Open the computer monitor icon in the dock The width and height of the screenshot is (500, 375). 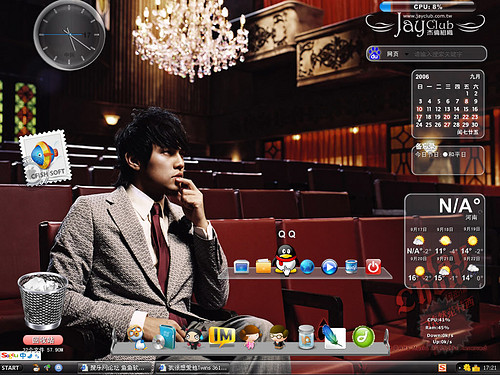[x=241, y=267]
